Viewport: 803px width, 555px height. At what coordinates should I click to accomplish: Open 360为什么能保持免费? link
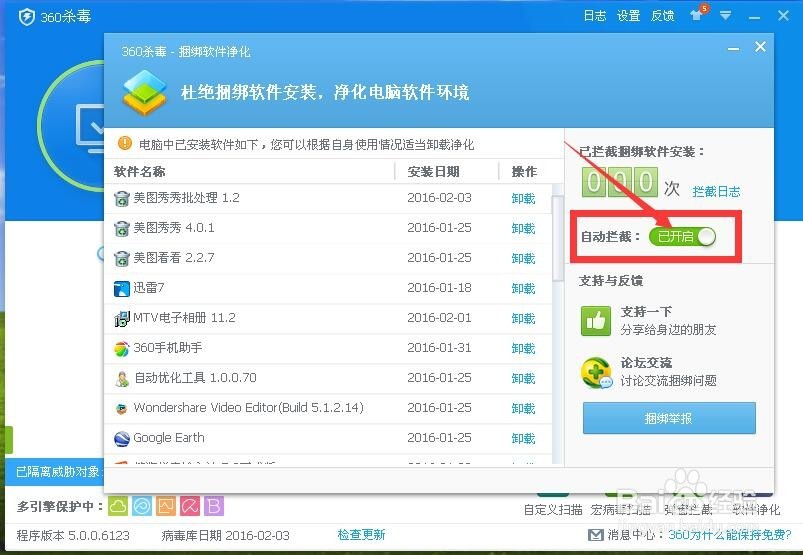point(730,535)
